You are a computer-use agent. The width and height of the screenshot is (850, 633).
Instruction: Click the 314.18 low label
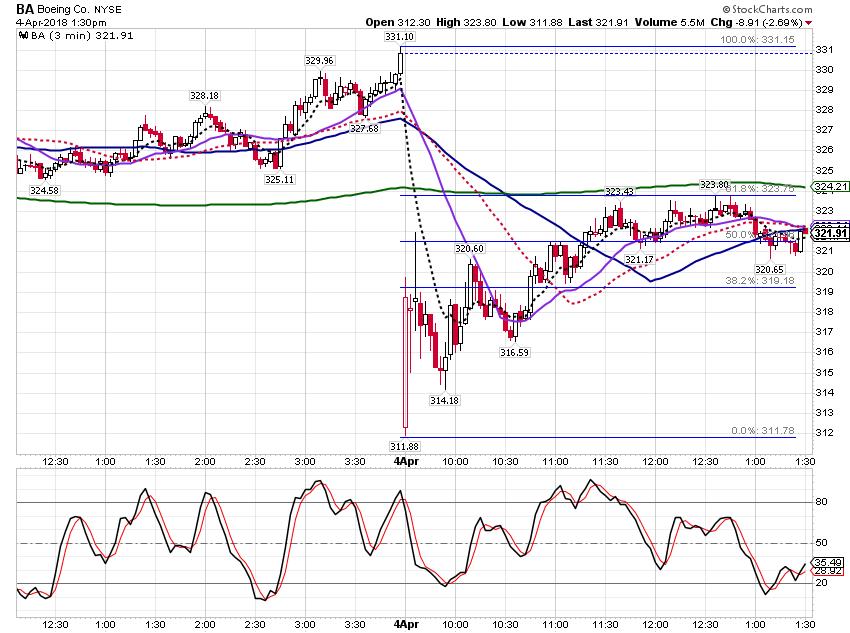click(444, 401)
